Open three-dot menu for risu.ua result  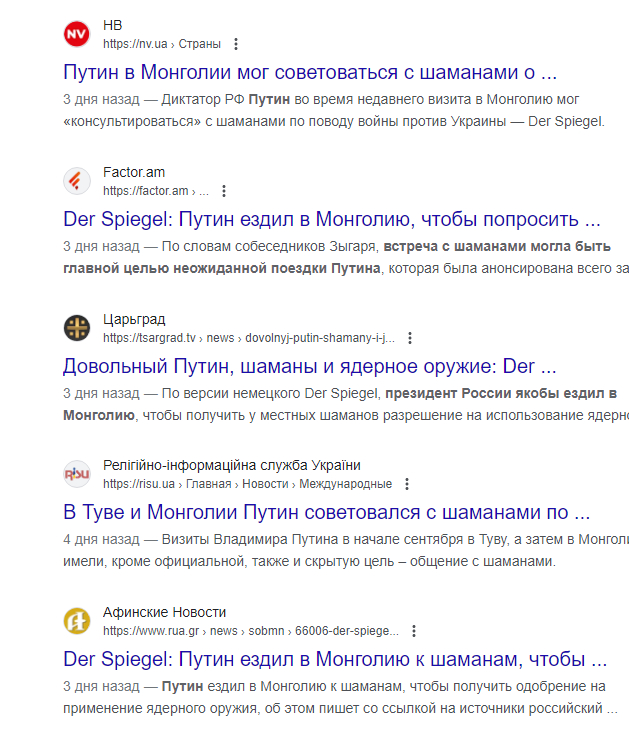407,484
